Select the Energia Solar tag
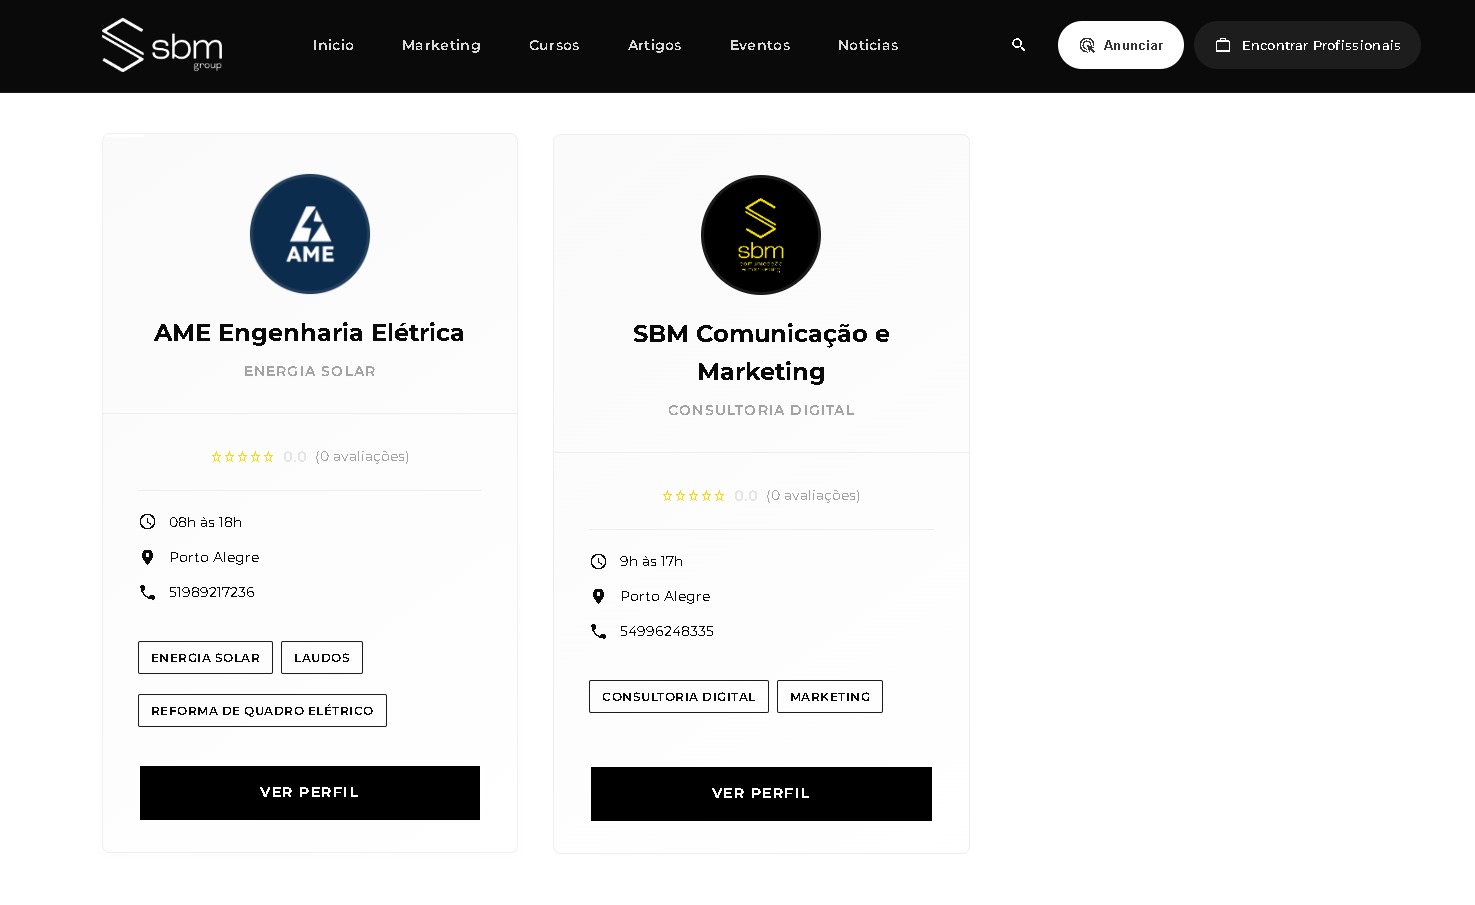The height and width of the screenshot is (905, 1475). pos(205,658)
